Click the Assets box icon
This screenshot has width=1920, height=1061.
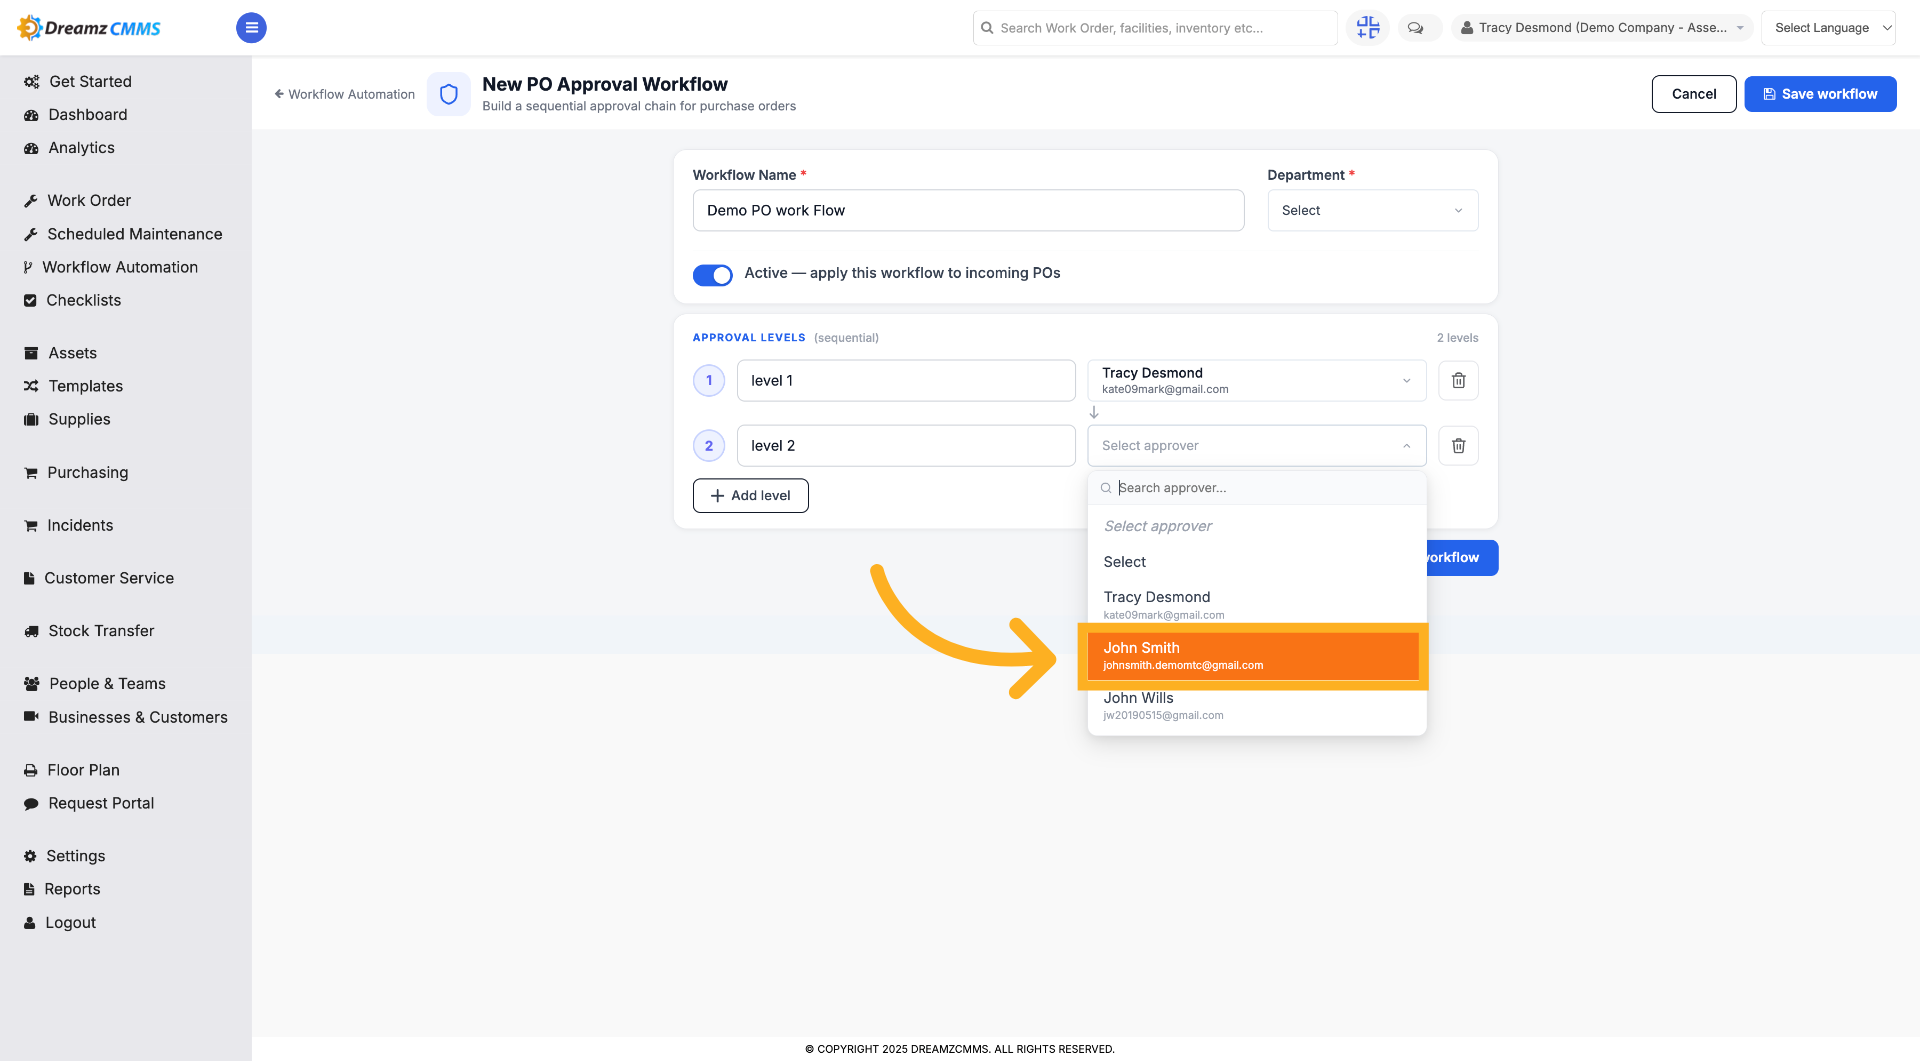[x=31, y=354]
